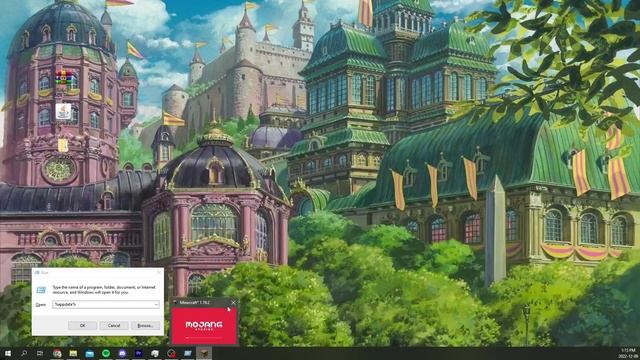Select the Java desktop icon
This screenshot has width=640, height=360.
[63, 111]
